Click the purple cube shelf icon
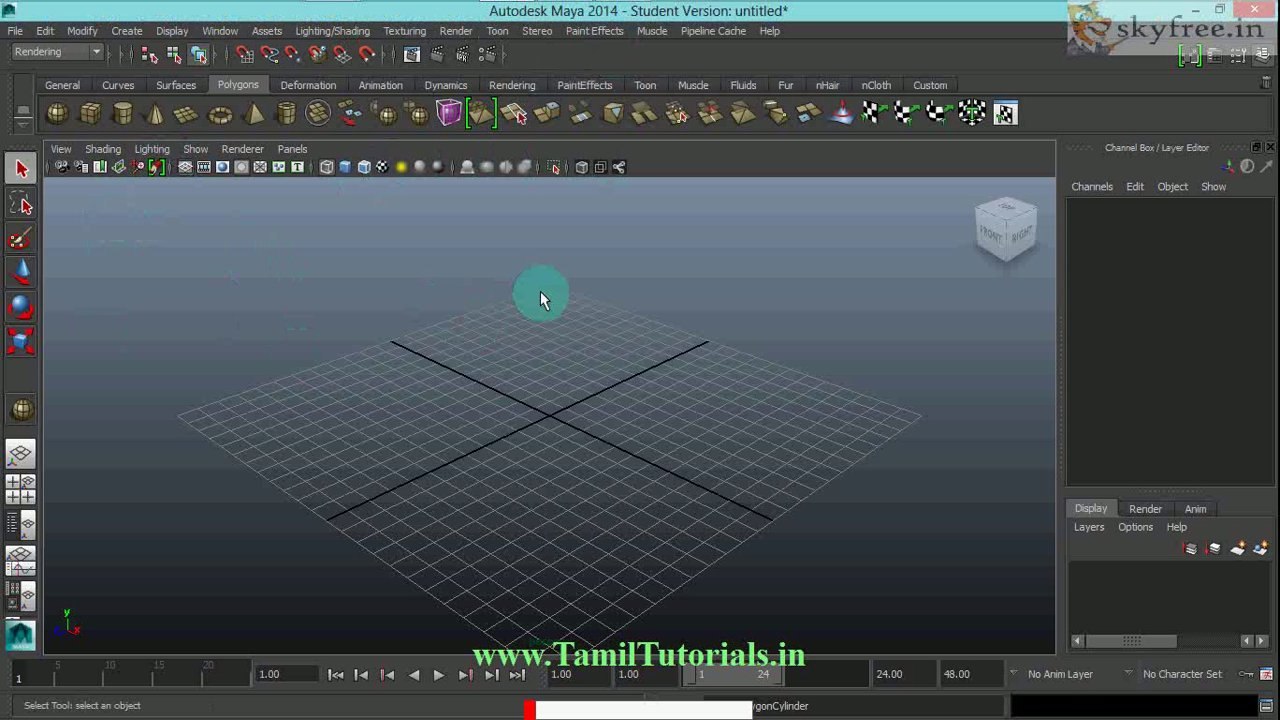Image resolution: width=1280 pixels, height=720 pixels. click(448, 114)
